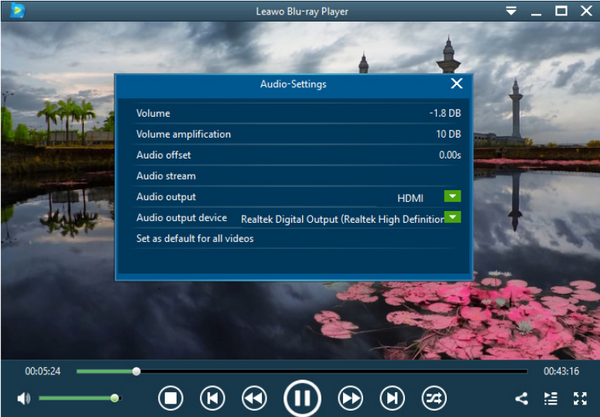Mute the speaker volume icon

pos(23,398)
